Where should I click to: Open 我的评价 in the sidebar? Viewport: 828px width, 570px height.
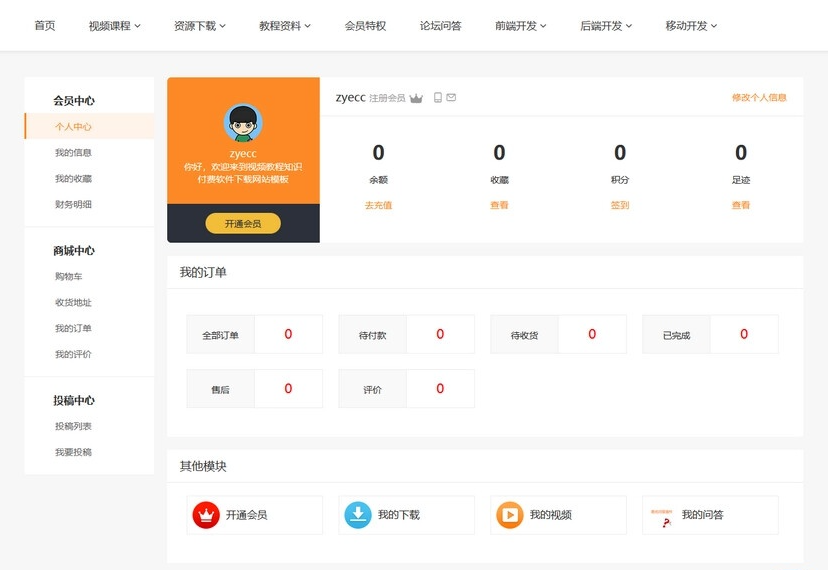tap(73, 354)
